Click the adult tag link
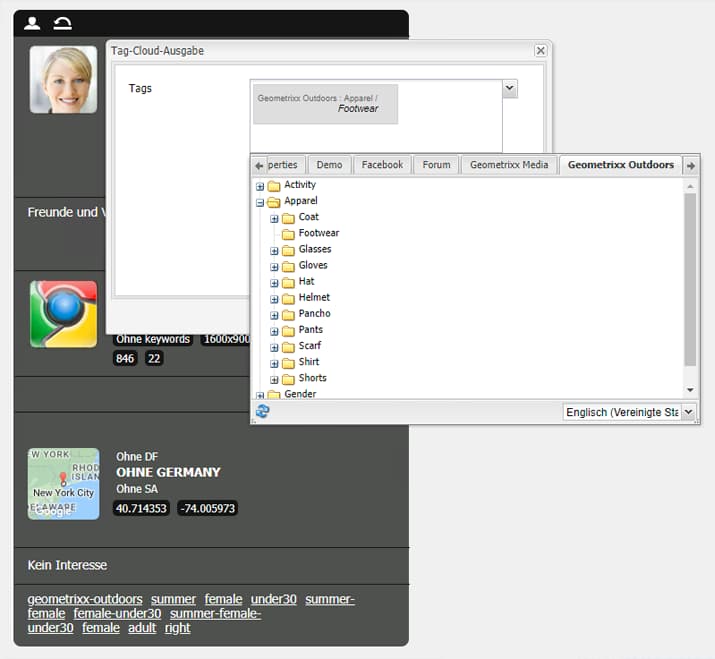The height and width of the screenshot is (659, 715). tap(142, 628)
